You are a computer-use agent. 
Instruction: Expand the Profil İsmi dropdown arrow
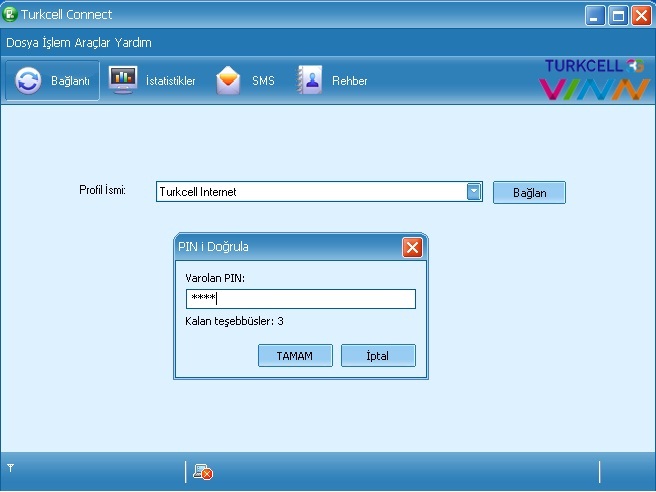pyautogui.click(x=474, y=192)
